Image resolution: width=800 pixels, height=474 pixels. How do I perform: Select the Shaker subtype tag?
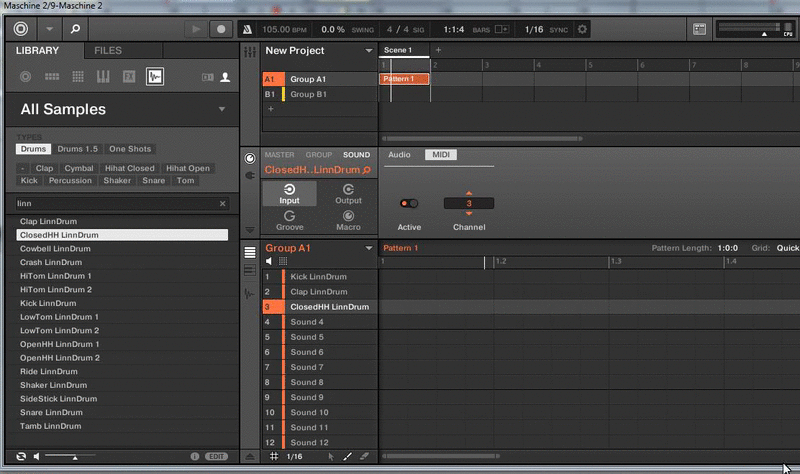point(117,181)
